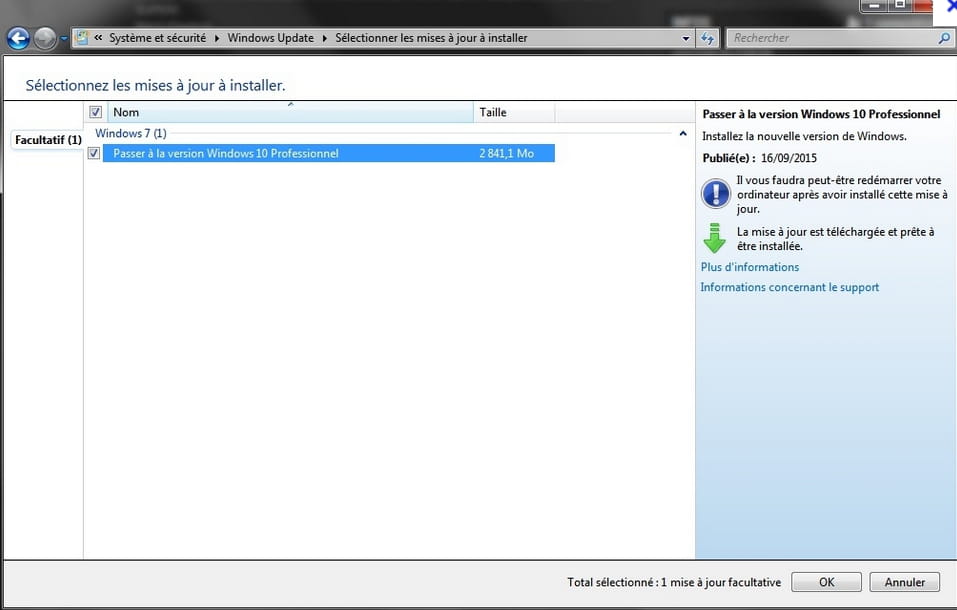Click the Forward navigation arrow

coord(45,39)
